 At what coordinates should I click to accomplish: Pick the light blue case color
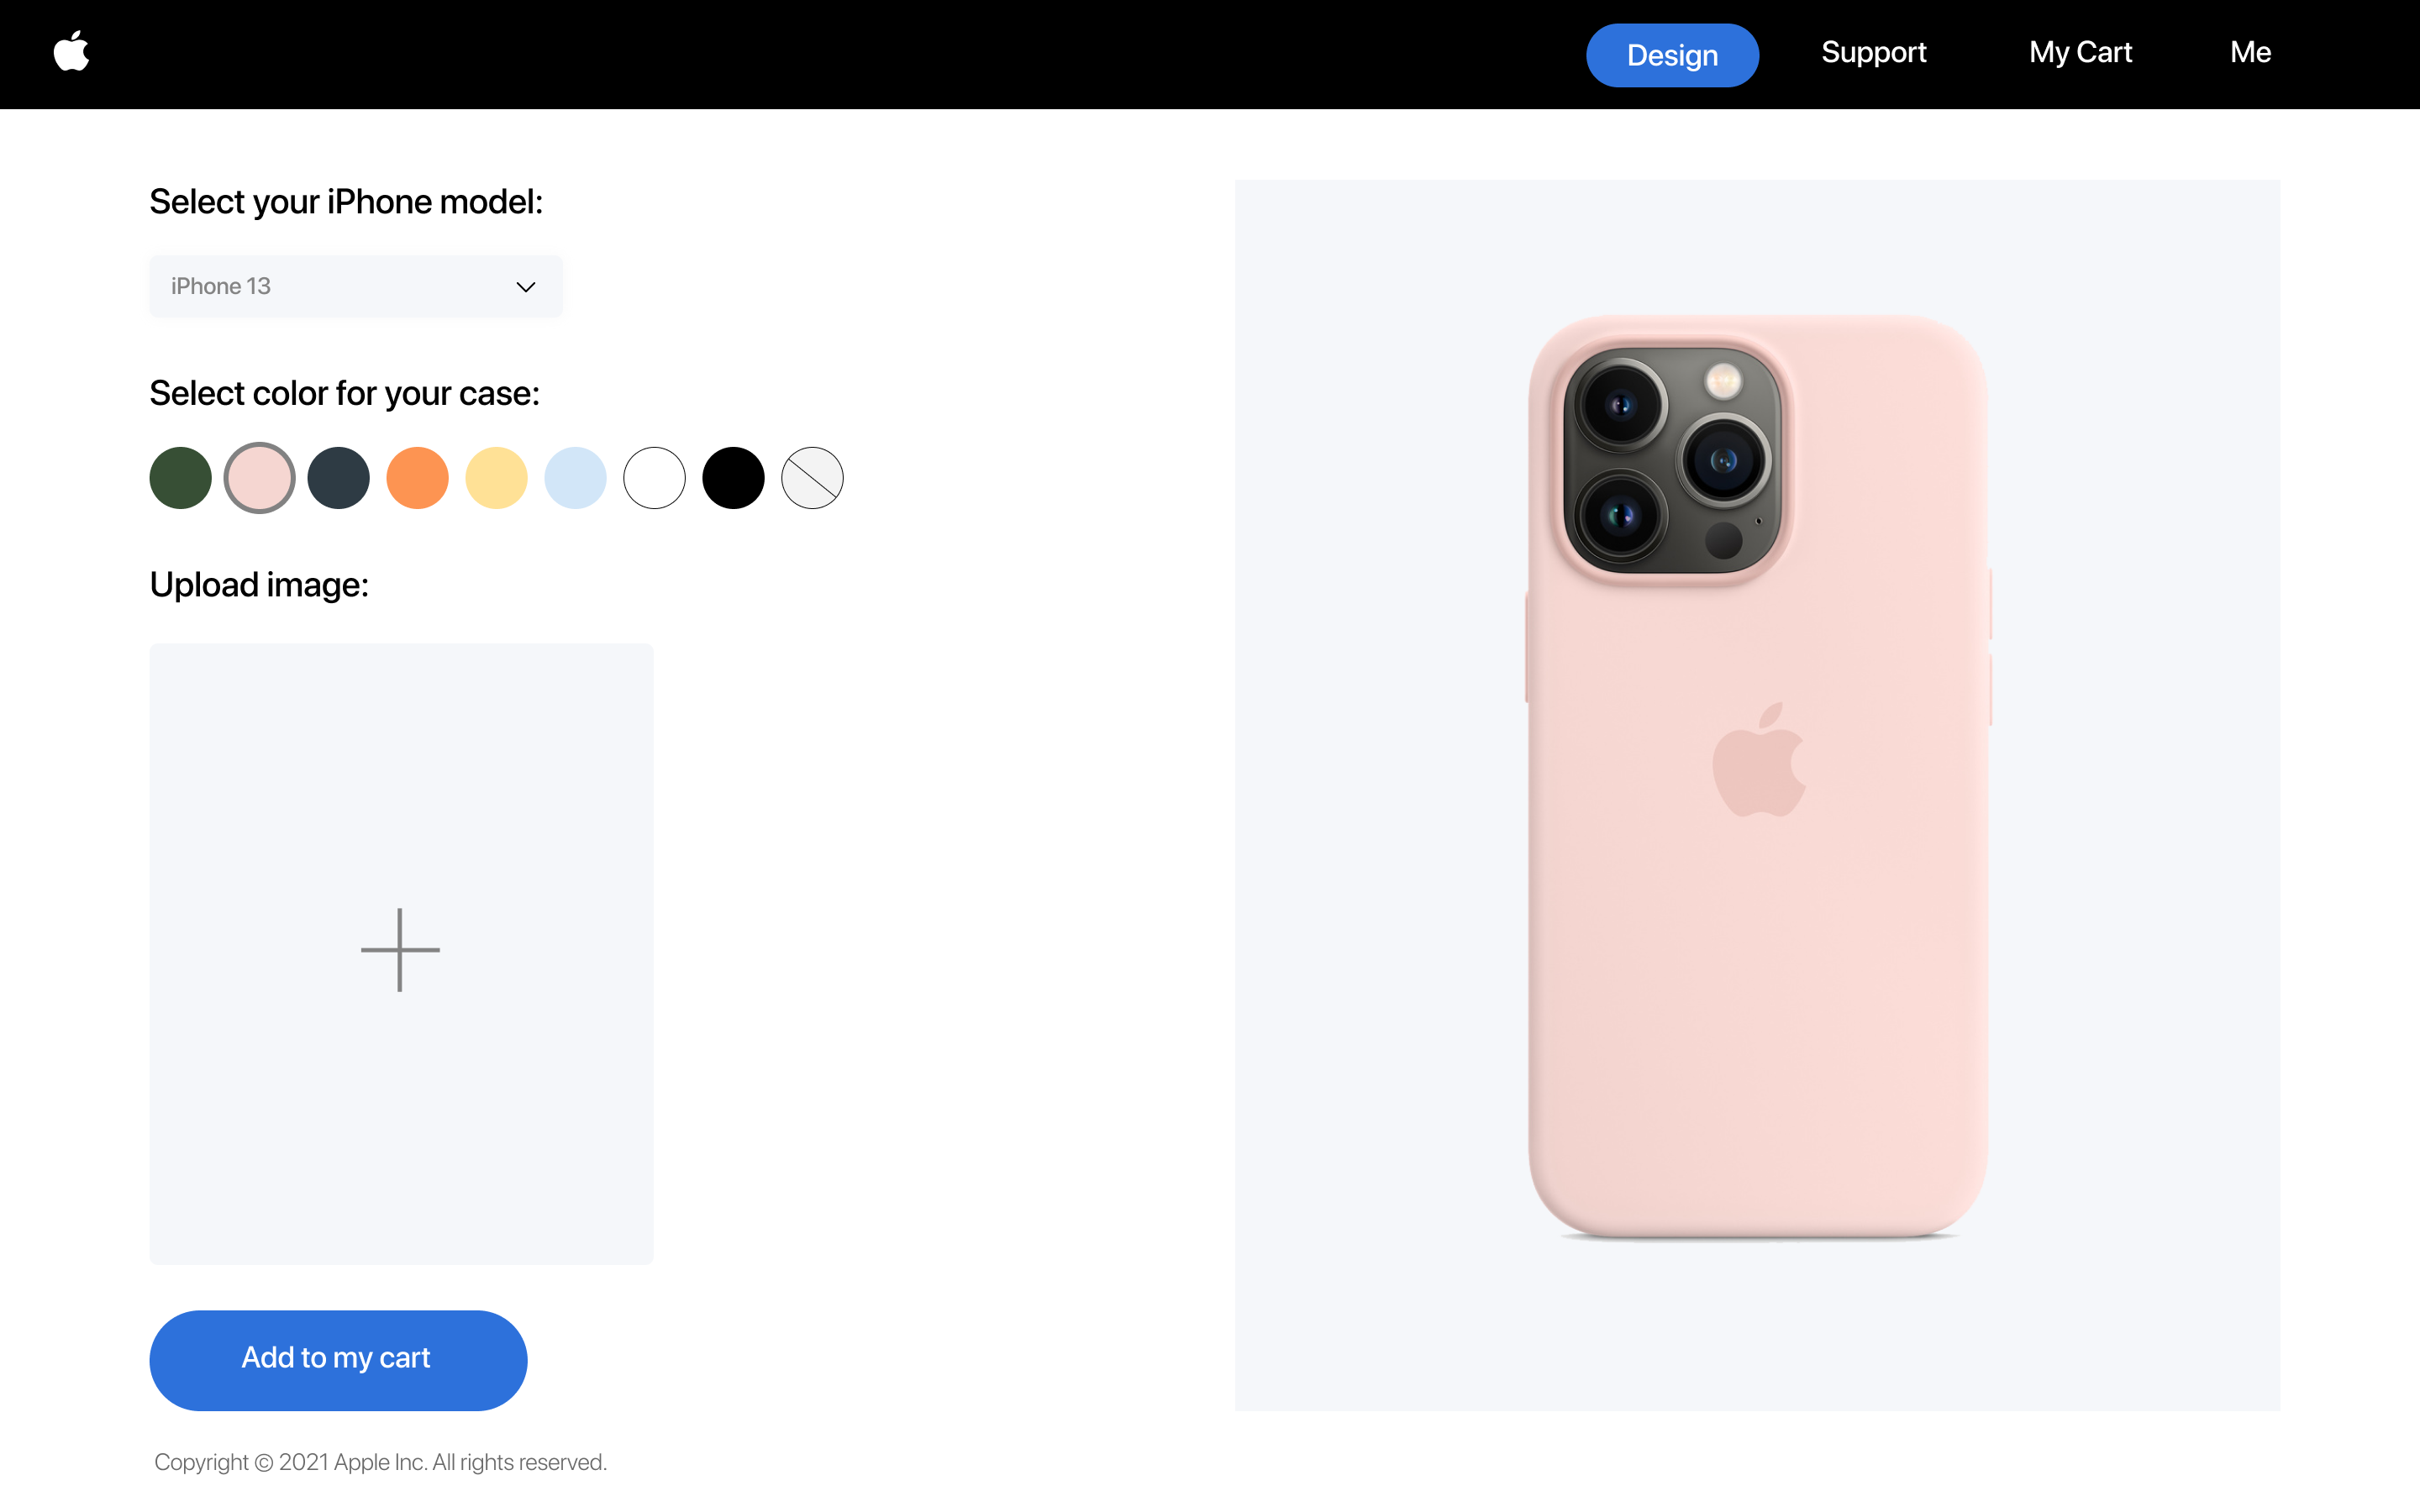coord(576,478)
